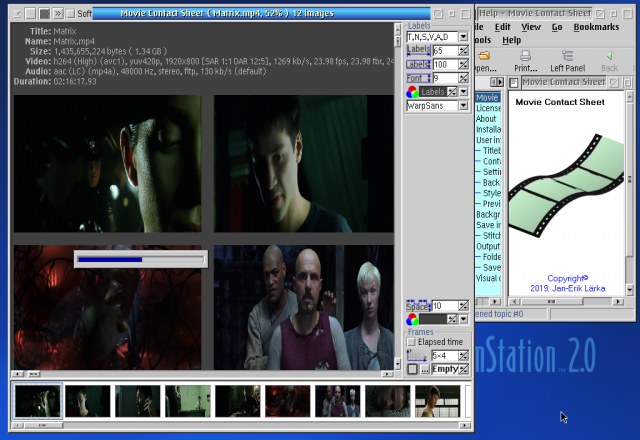Viewport: 640px width, 440px height.
Task: Select the About topic in help contents
Action: pyautogui.click(x=486, y=119)
